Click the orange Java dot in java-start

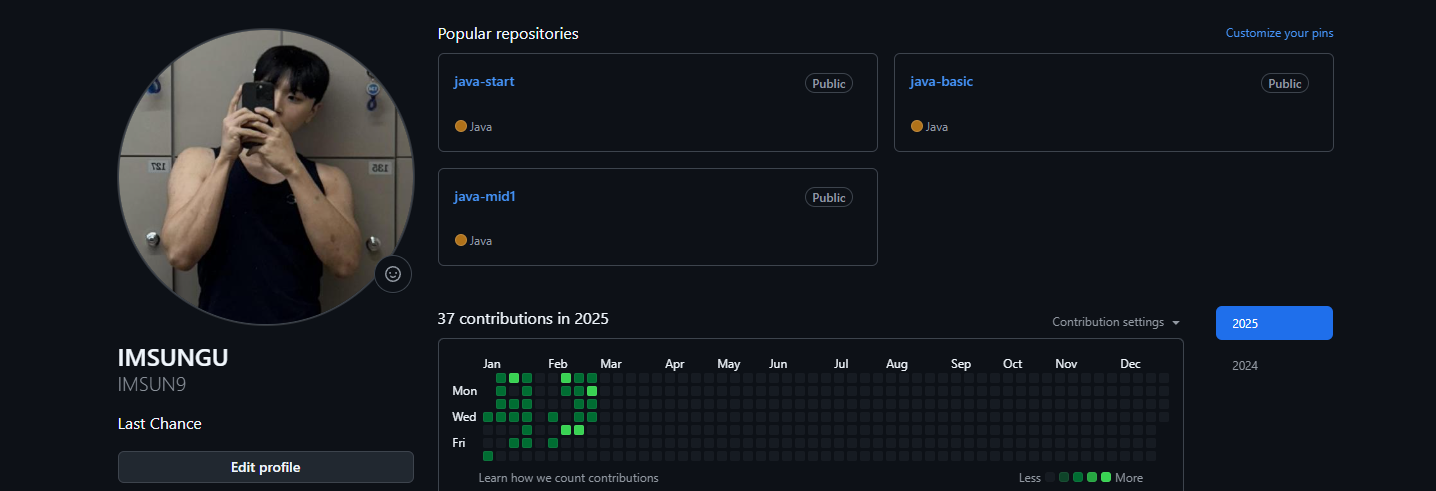(x=461, y=126)
